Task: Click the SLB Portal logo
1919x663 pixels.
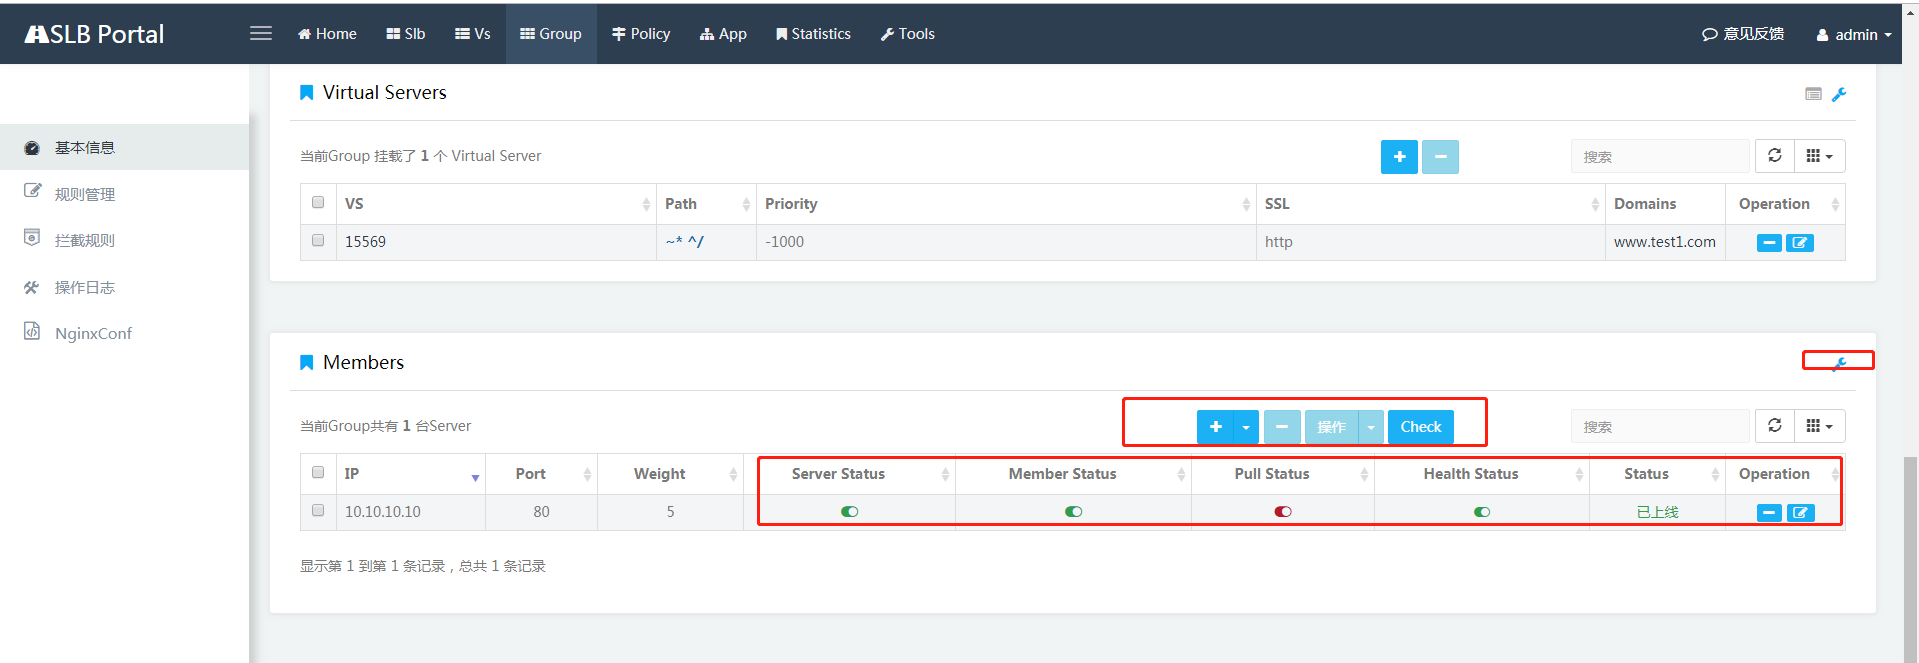Action: pos(94,34)
